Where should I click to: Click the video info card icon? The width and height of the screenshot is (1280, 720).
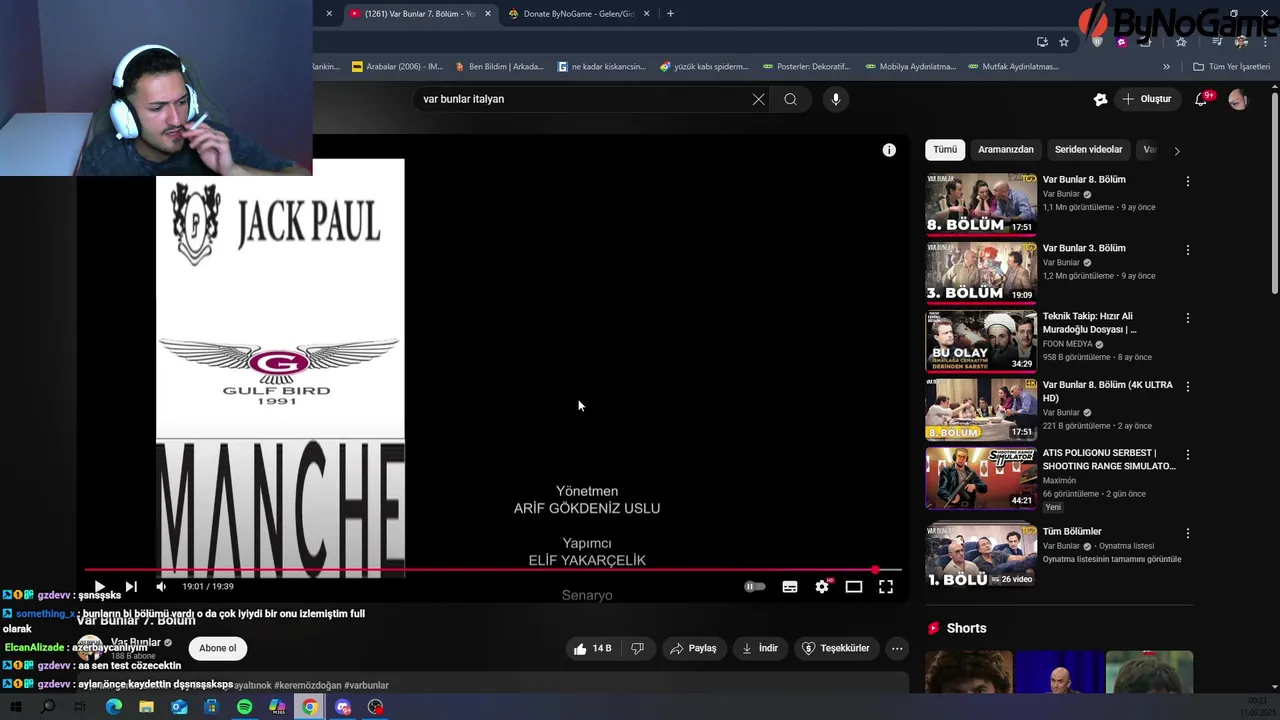pos(889,150)
